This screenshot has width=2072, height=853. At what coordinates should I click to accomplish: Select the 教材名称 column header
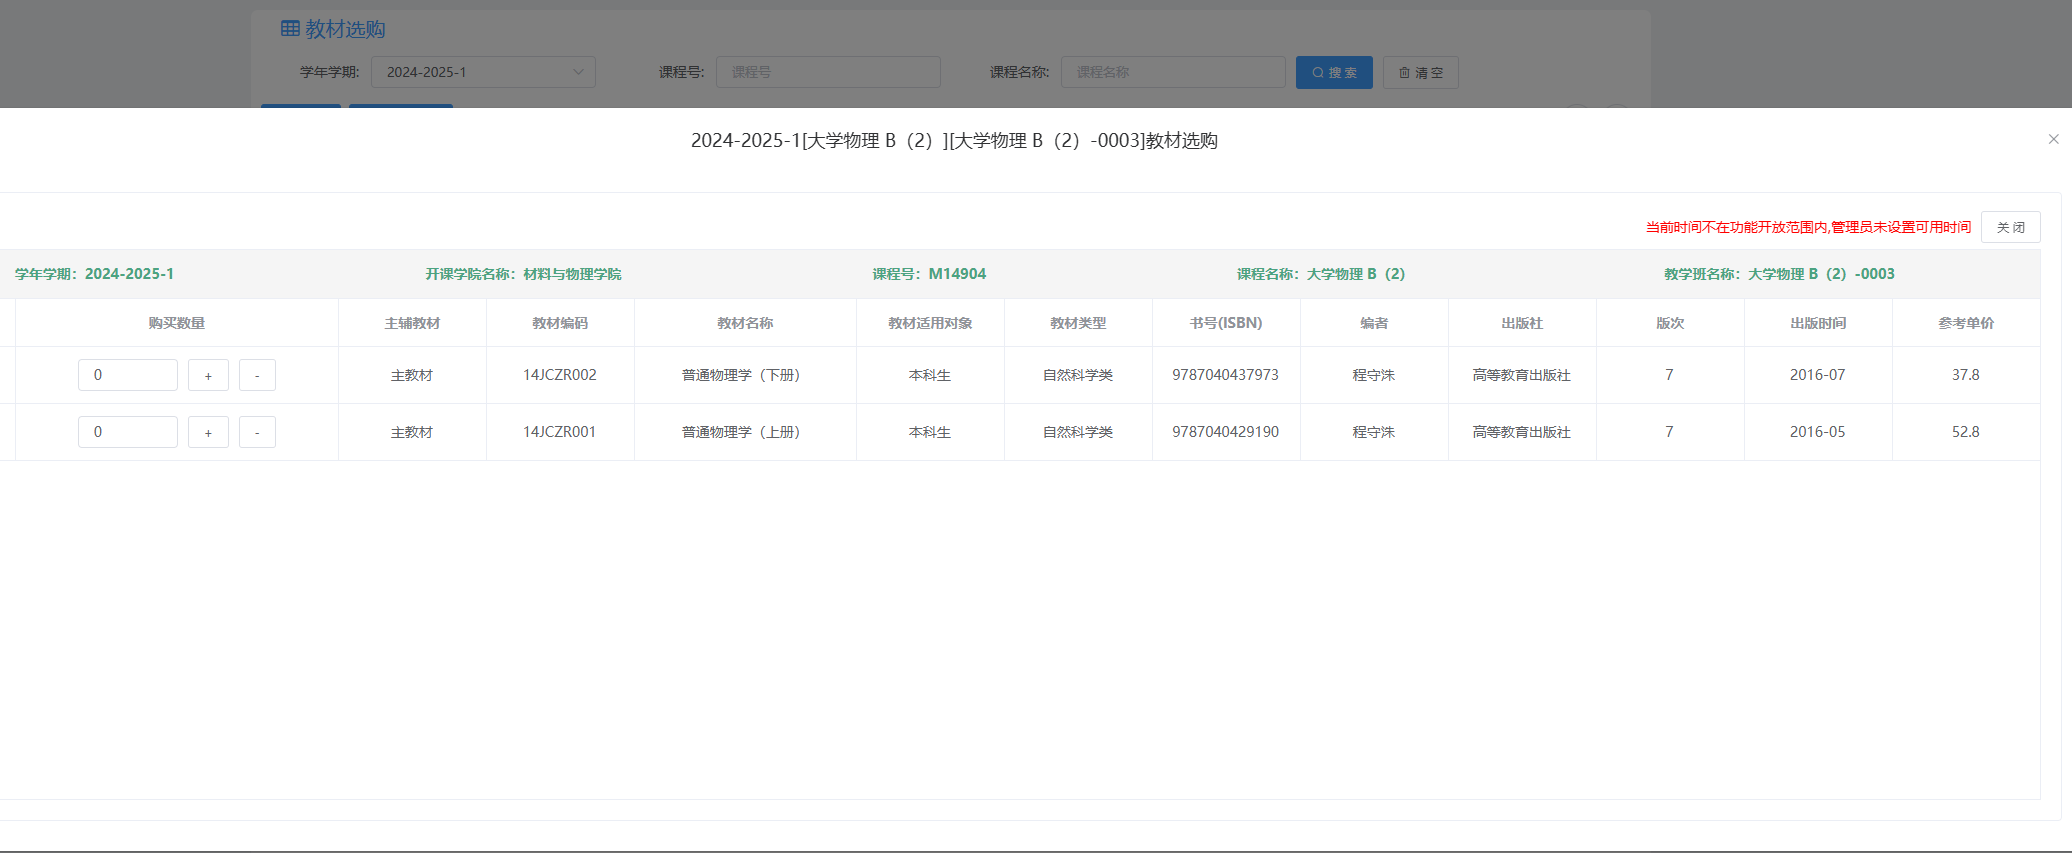tap(745, 323)
